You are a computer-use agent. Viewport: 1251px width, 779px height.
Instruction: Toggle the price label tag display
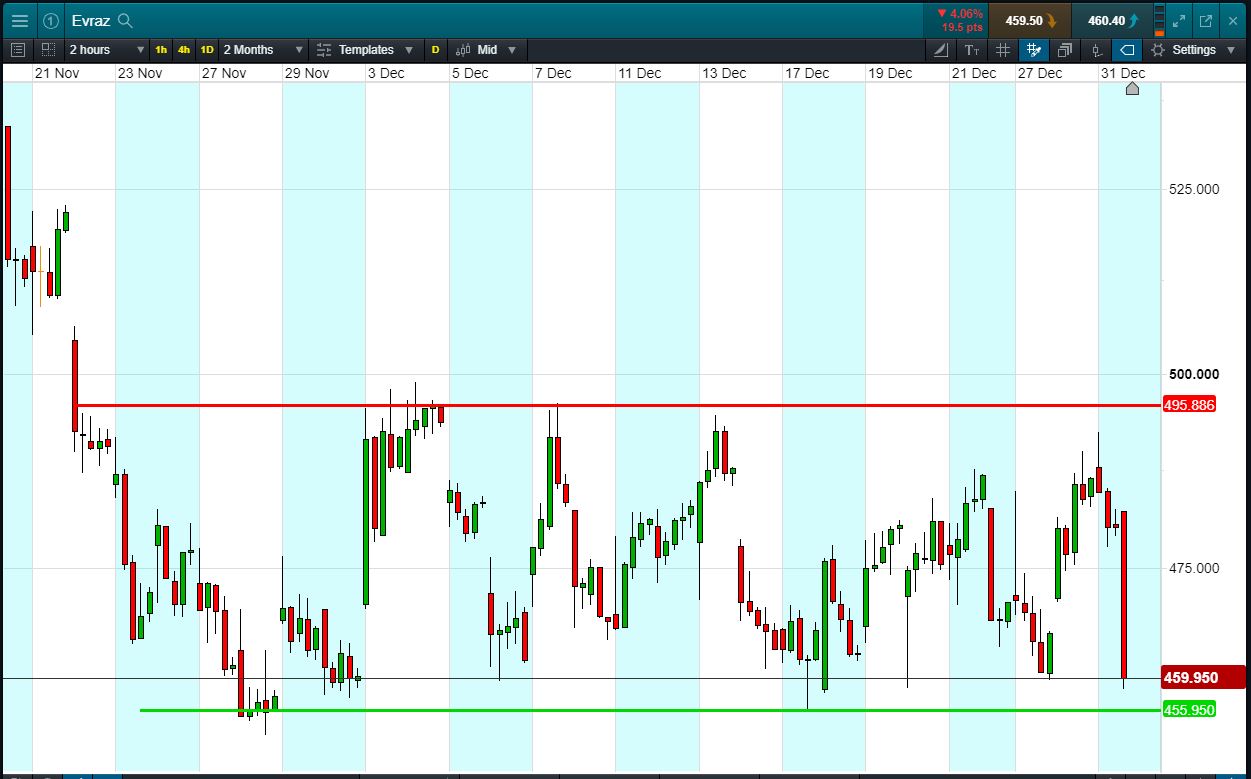click(1127, 49)
